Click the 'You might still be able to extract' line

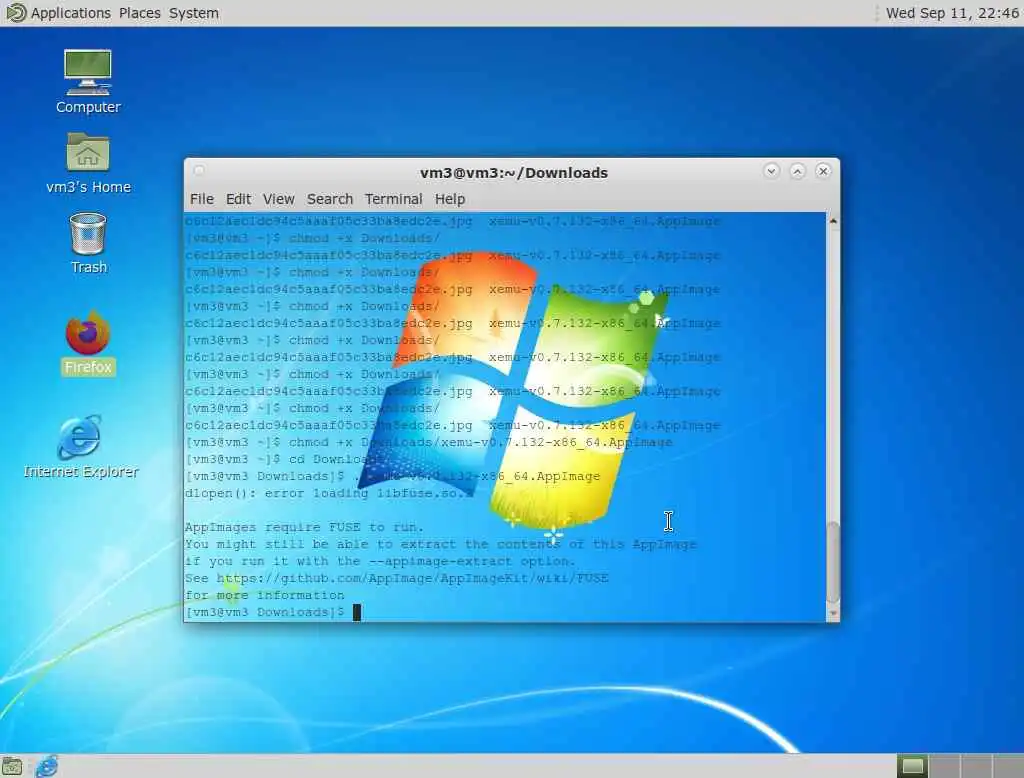point(441,544)
